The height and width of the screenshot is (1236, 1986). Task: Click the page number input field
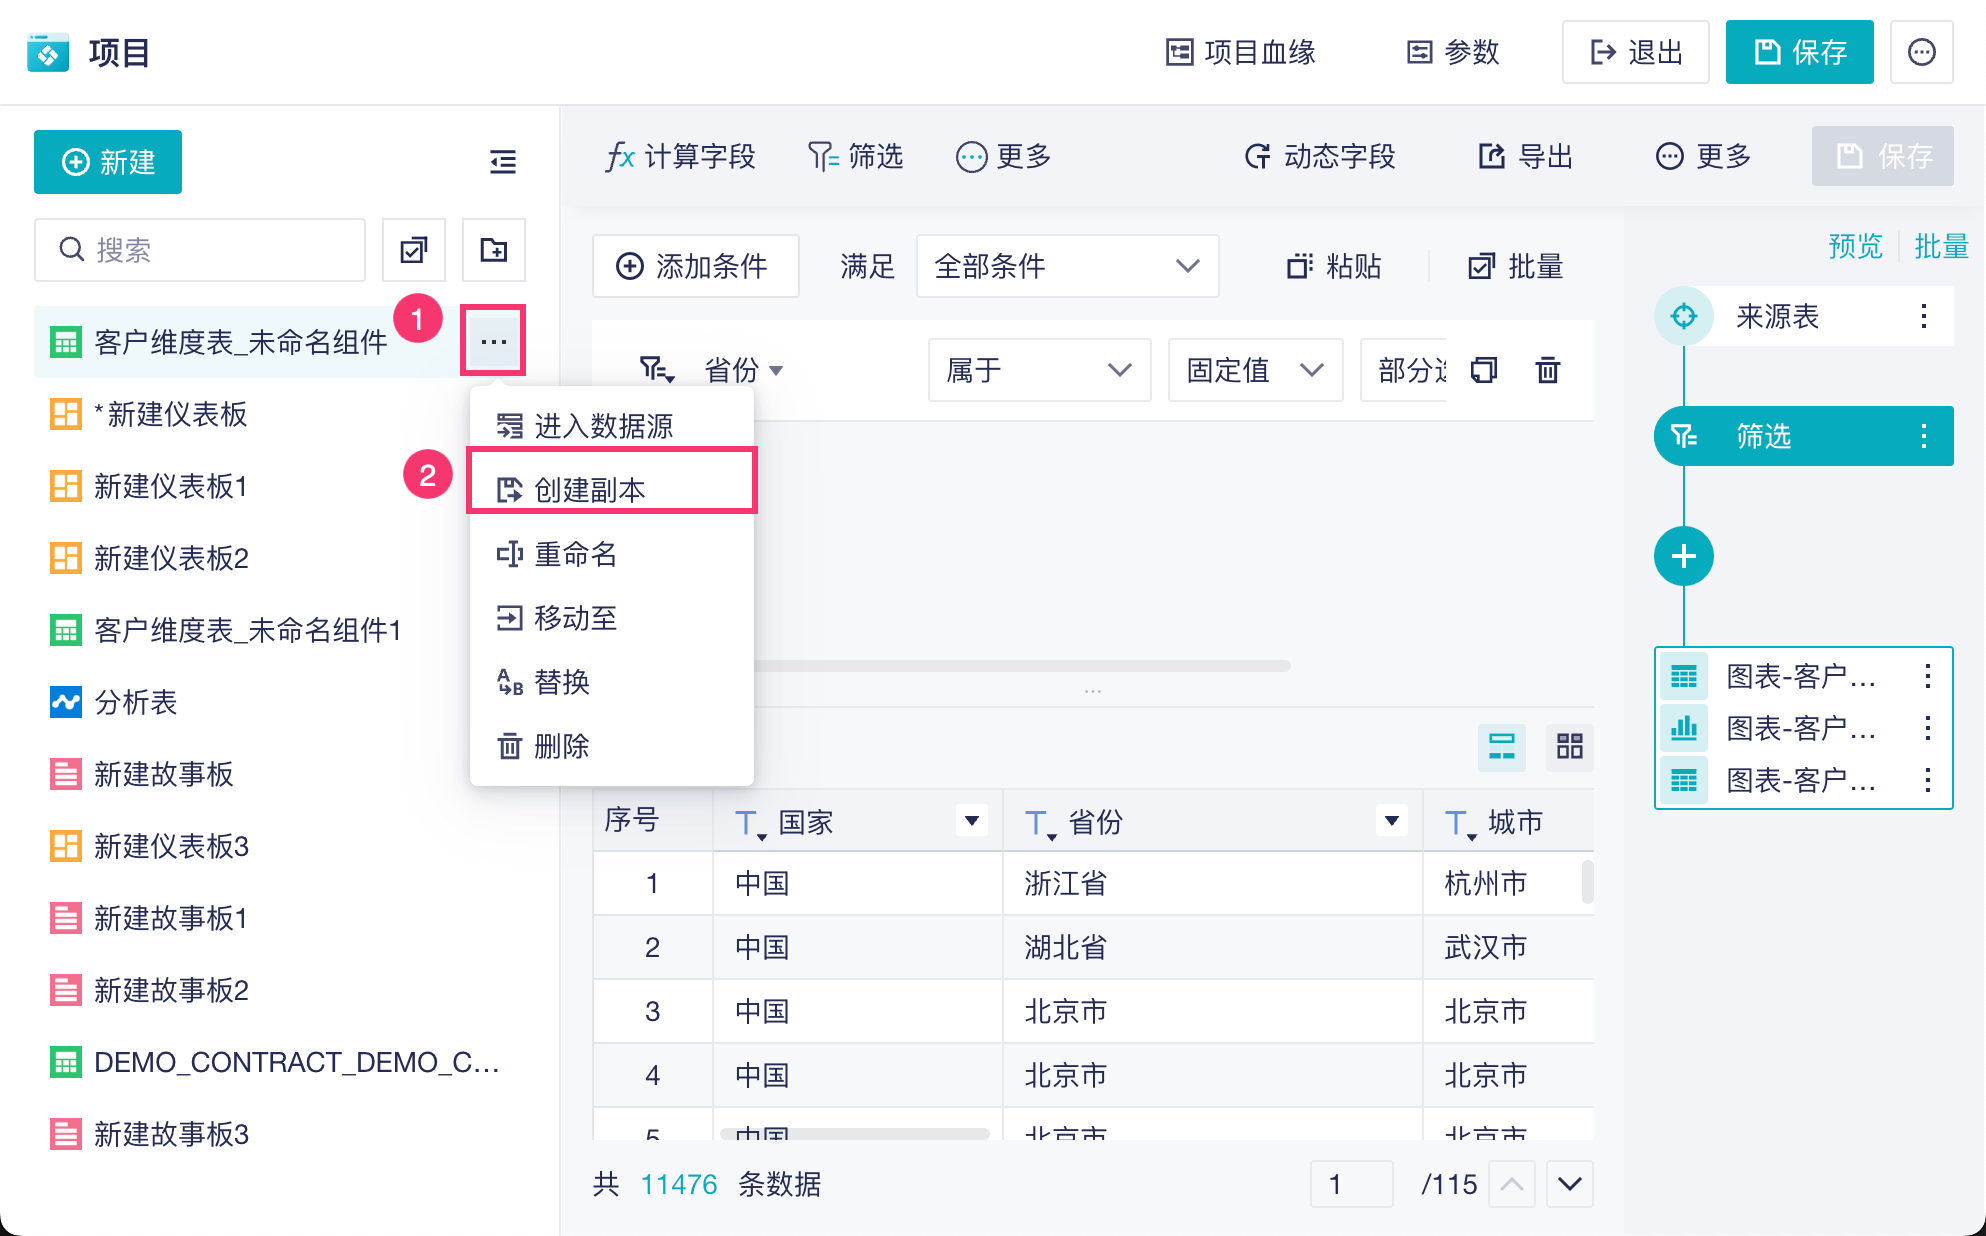pos(1351,1184)
